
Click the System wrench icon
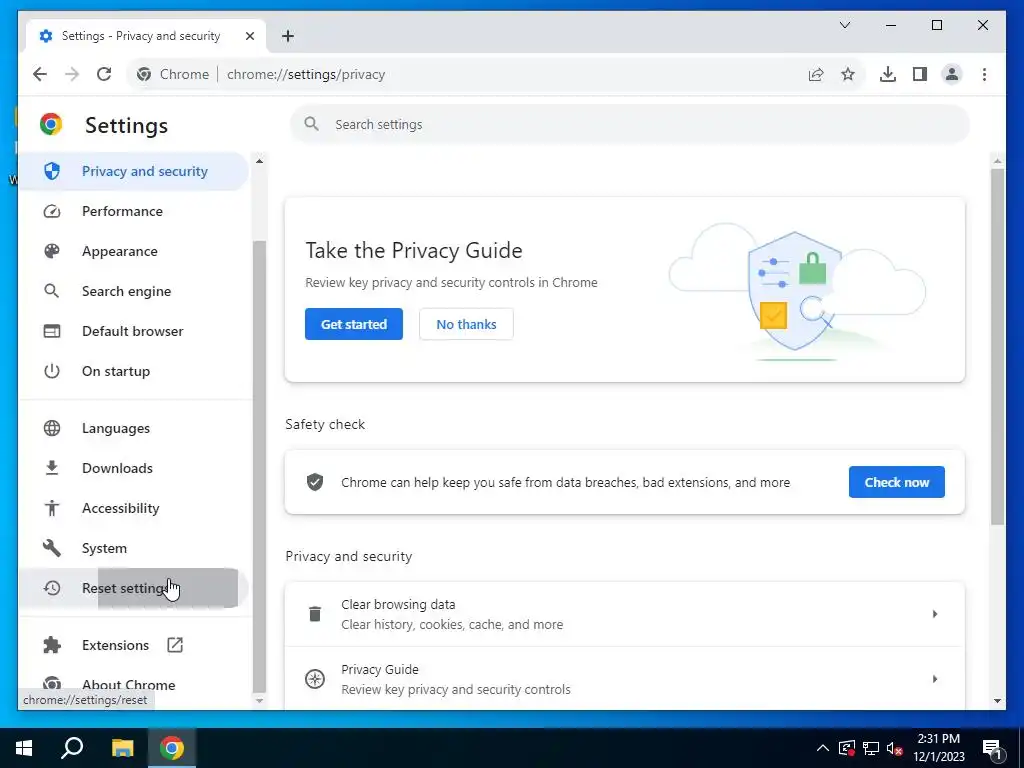pyautogui.click(x=52, y=548)
